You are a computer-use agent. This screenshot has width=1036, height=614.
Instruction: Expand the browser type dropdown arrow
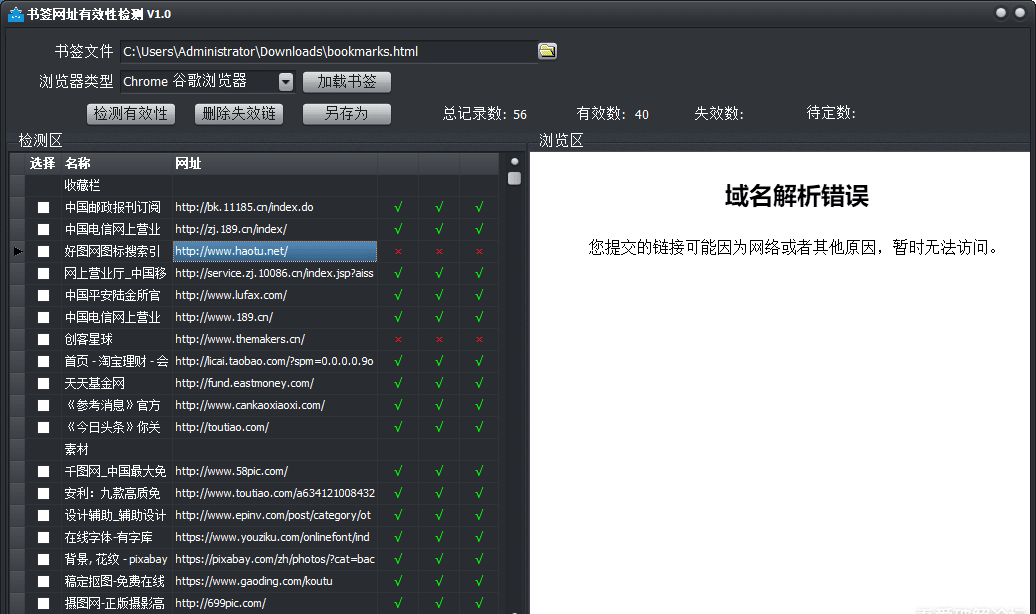click(x=285, y=81)
